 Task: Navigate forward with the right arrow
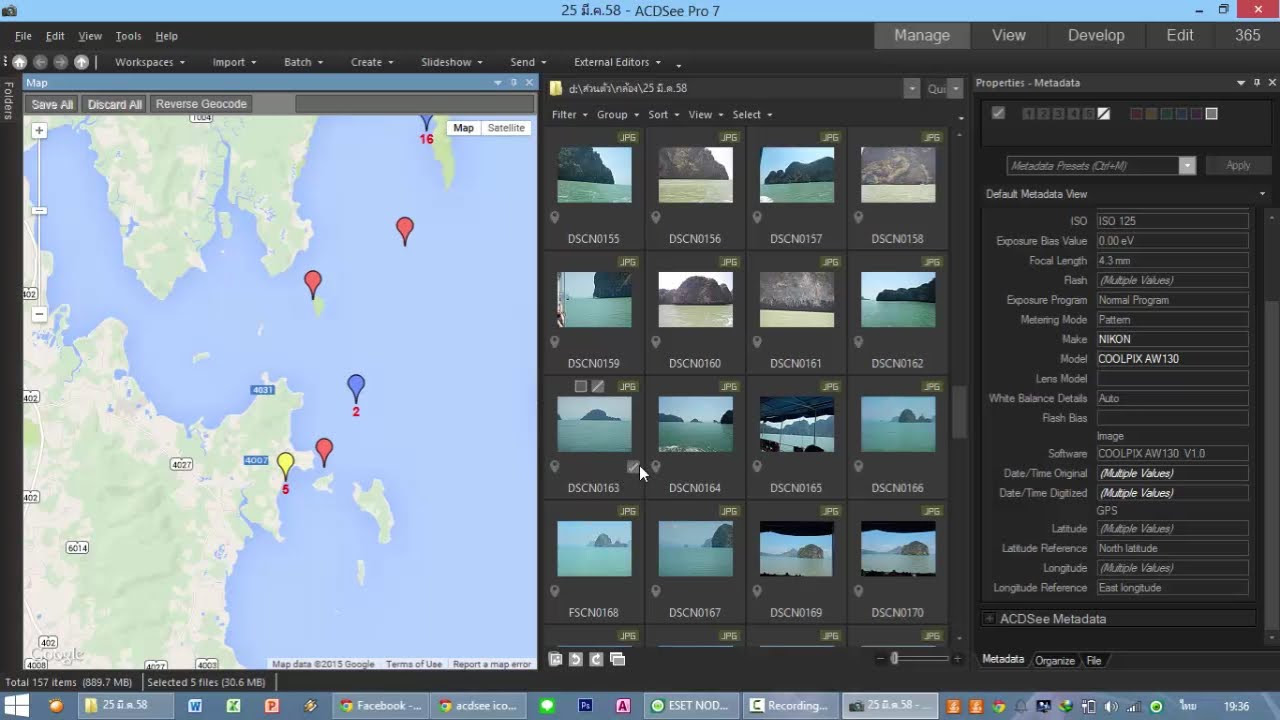point(61,62)
